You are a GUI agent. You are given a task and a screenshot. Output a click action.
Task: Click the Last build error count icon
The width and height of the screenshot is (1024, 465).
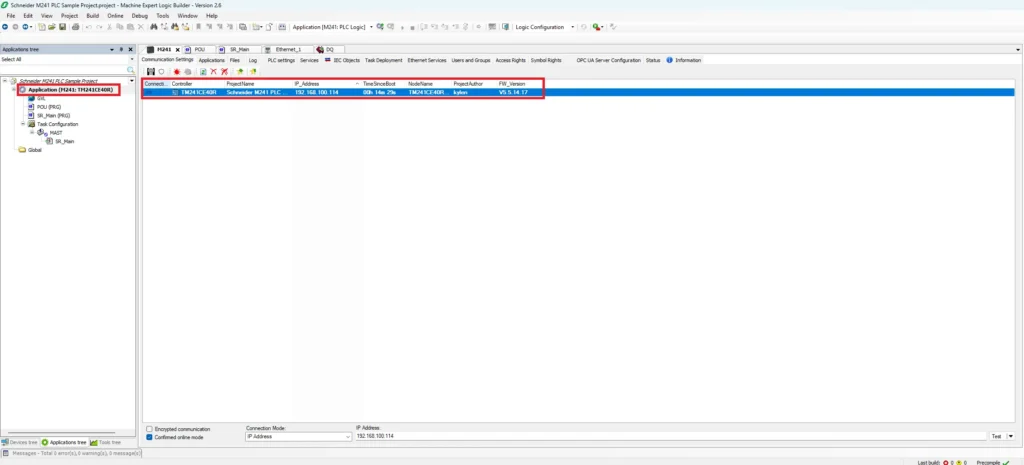(x=945, y=462)
